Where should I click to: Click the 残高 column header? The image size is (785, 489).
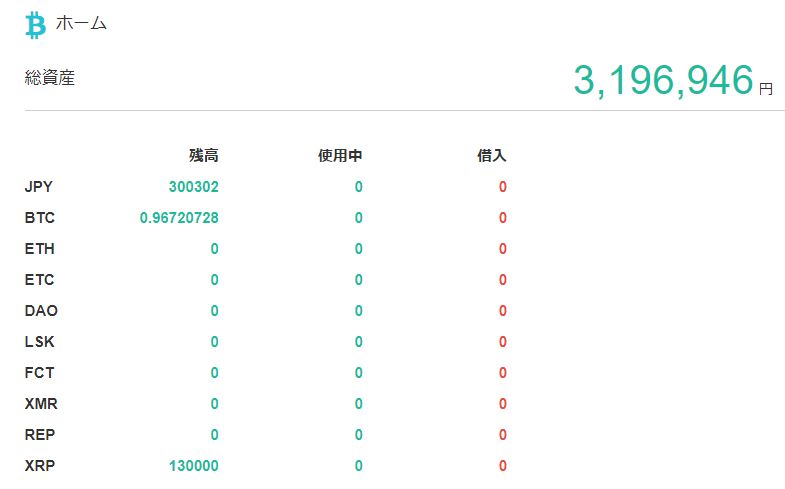203,155
